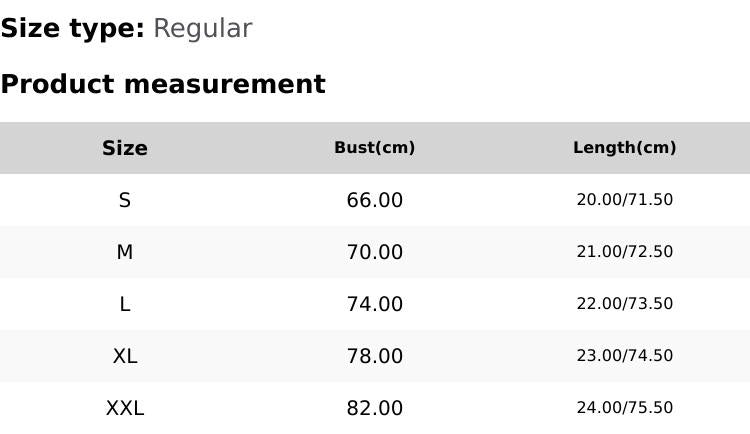Viewport: 750px width, 434px height.
Task: Click length value 24.00/75.50
Action: tap(625, 408)
